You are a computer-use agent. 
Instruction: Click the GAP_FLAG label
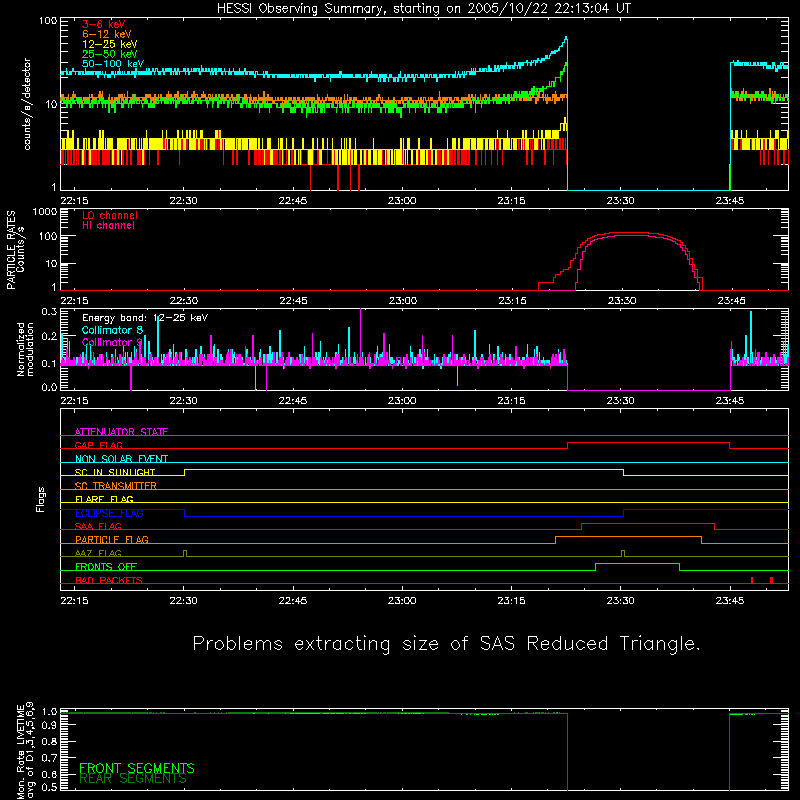(98, 445)
